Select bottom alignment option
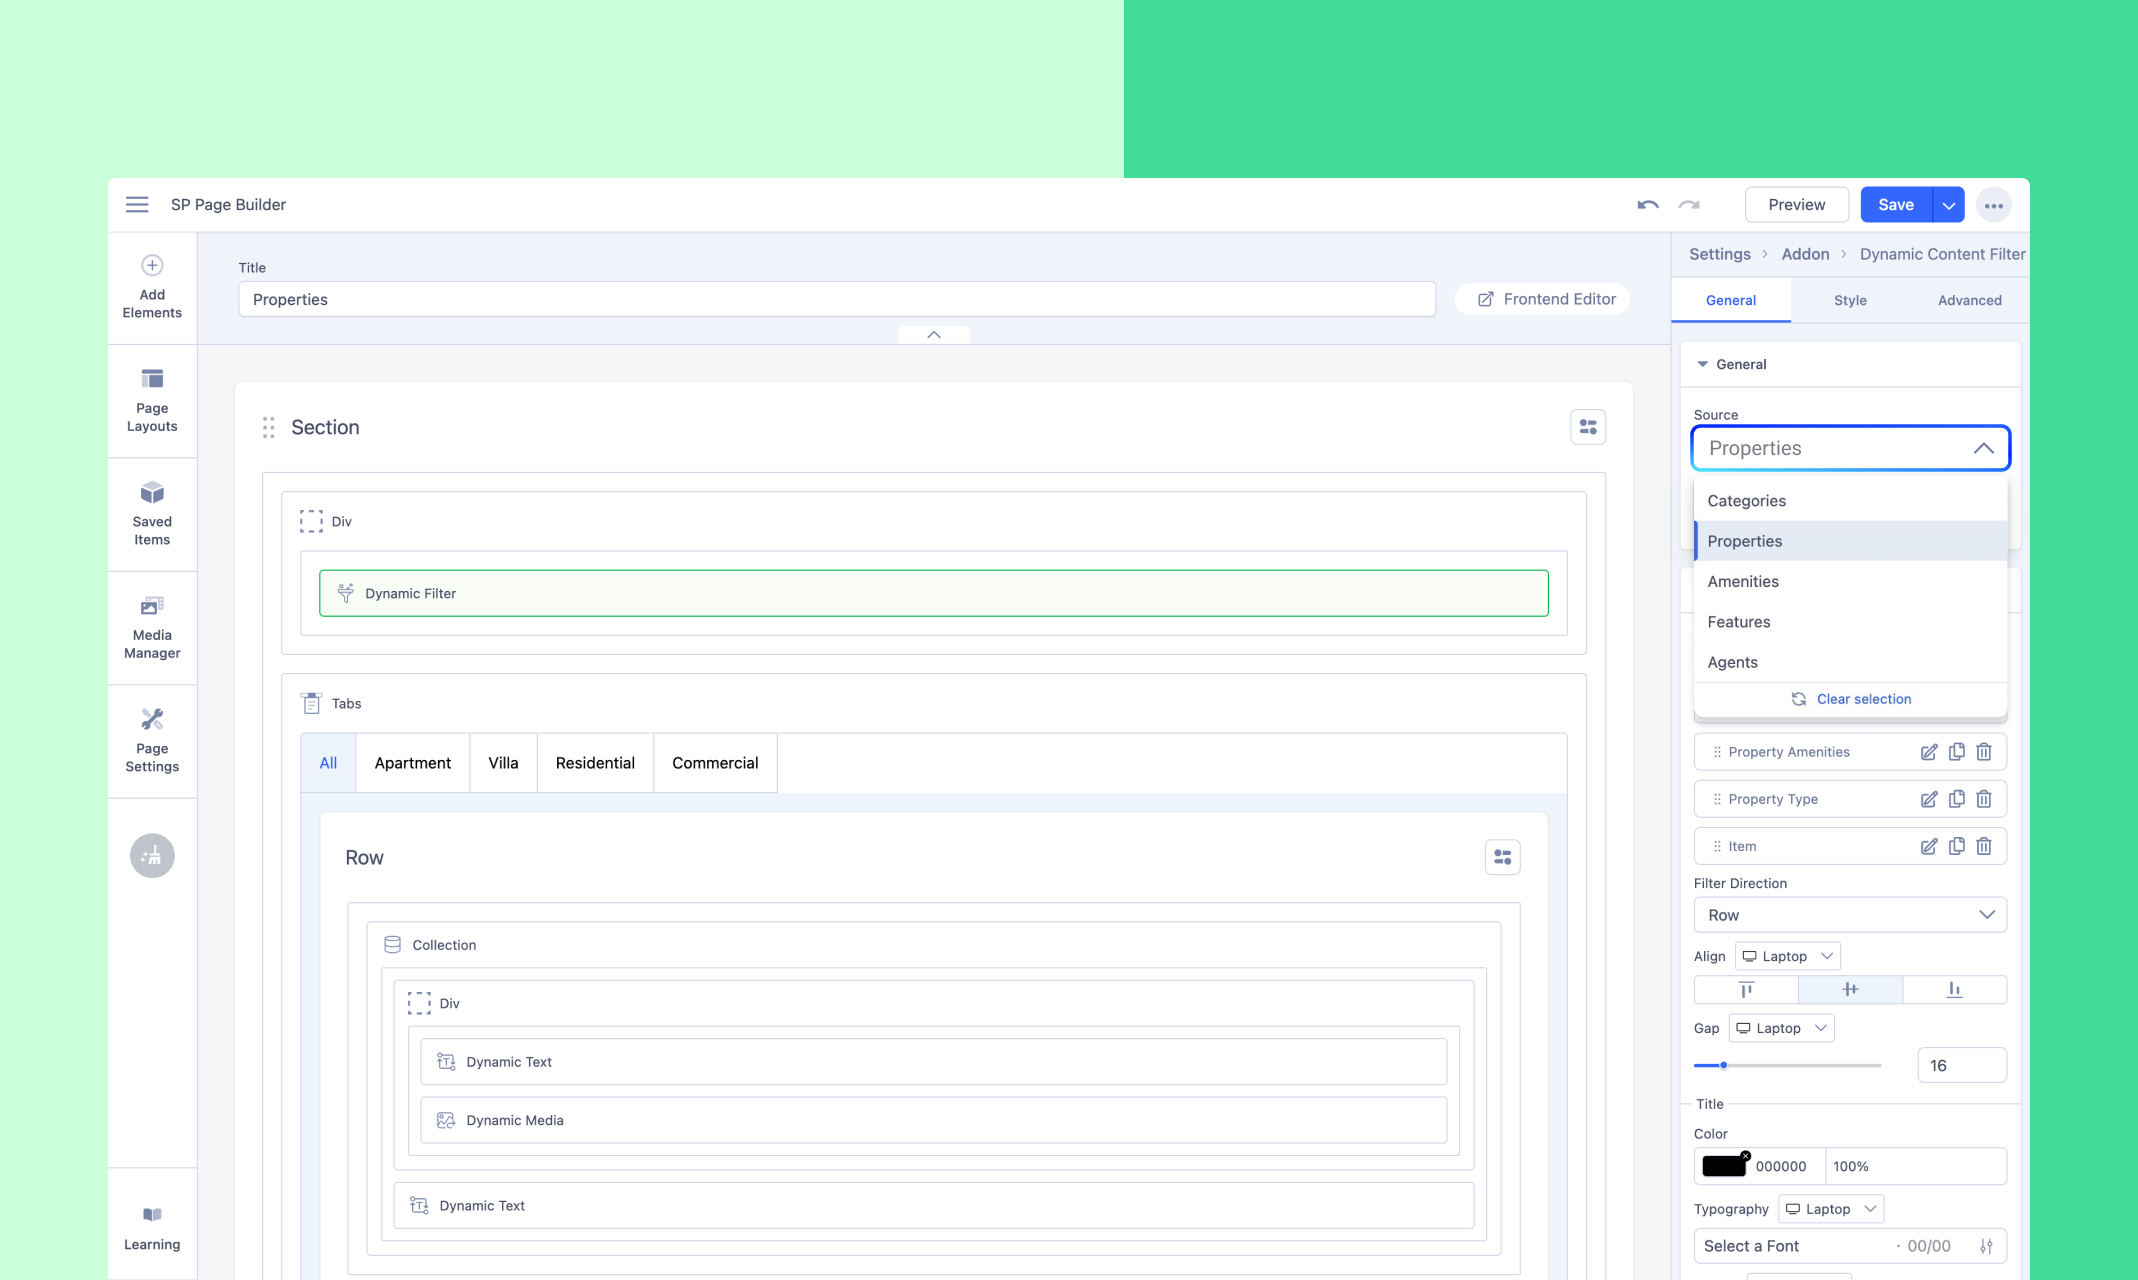This screenshot has width=2138, height=1280. pos(1954,989)
